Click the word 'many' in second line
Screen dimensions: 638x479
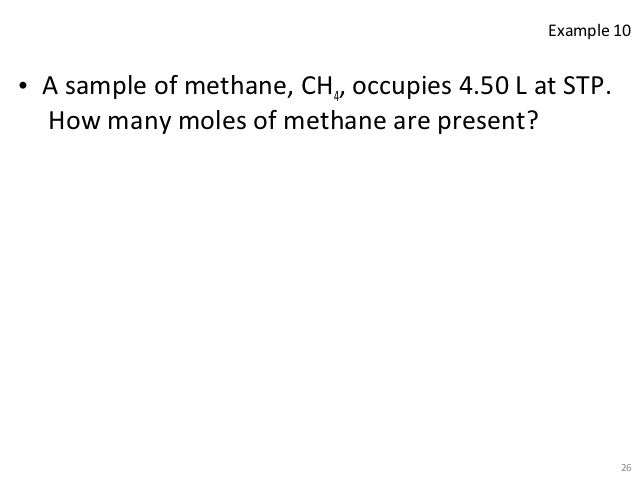pyautogui.click(x=139, y=122)
